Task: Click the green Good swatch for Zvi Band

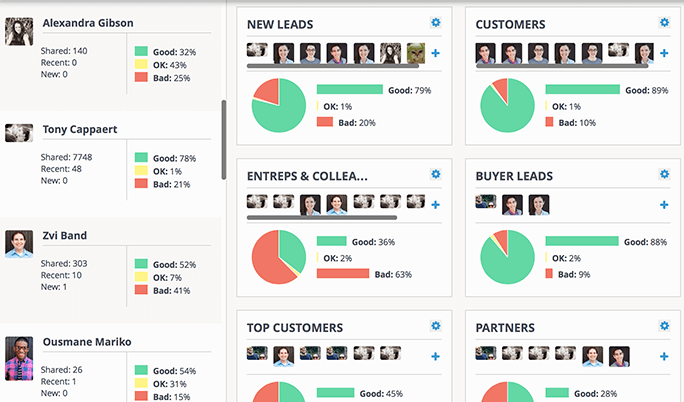Action: (141, 264)
